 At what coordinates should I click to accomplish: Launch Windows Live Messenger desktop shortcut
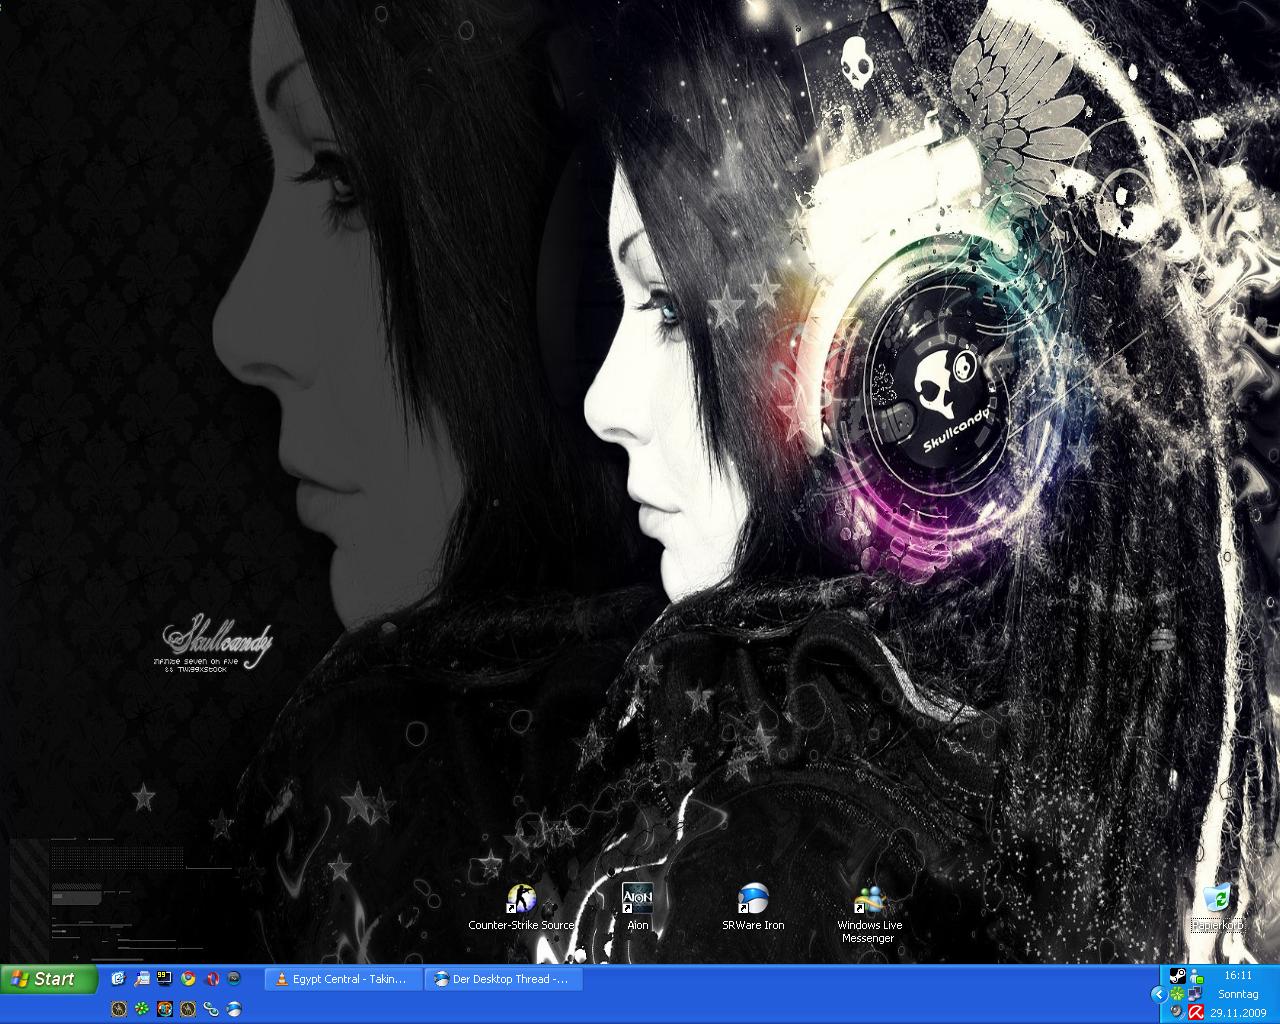coord(869,902)
